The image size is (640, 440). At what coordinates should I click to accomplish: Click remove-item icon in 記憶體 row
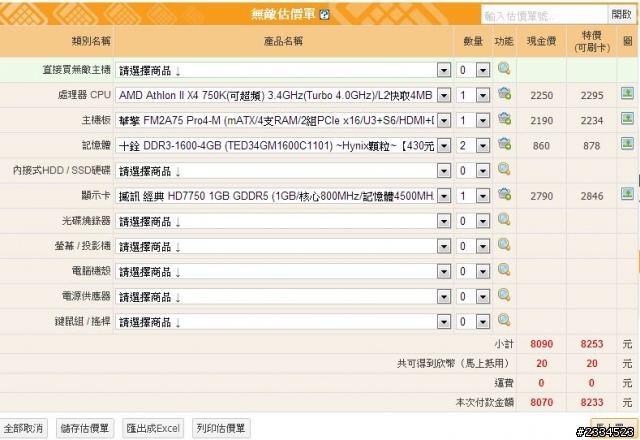coord(504,144)
